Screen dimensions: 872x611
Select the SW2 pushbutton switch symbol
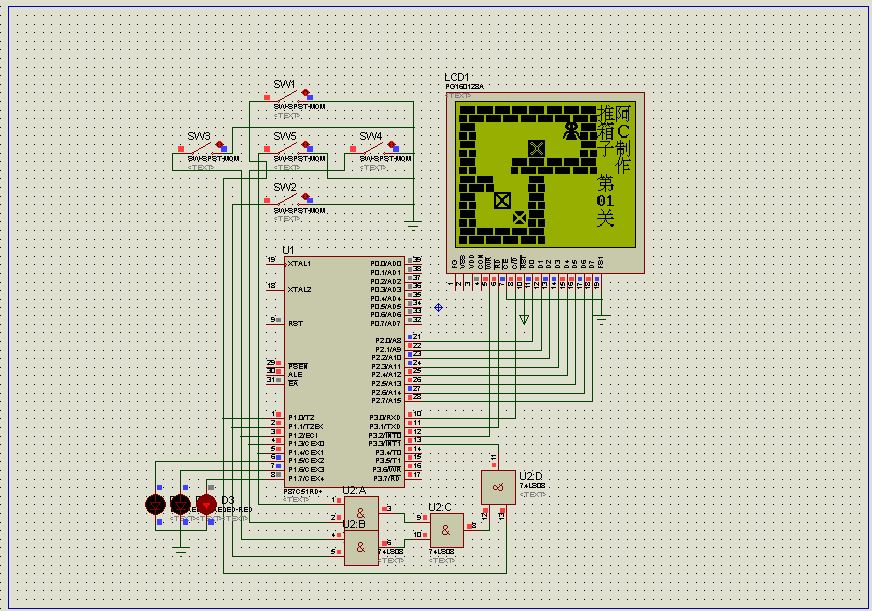[288, 199]
